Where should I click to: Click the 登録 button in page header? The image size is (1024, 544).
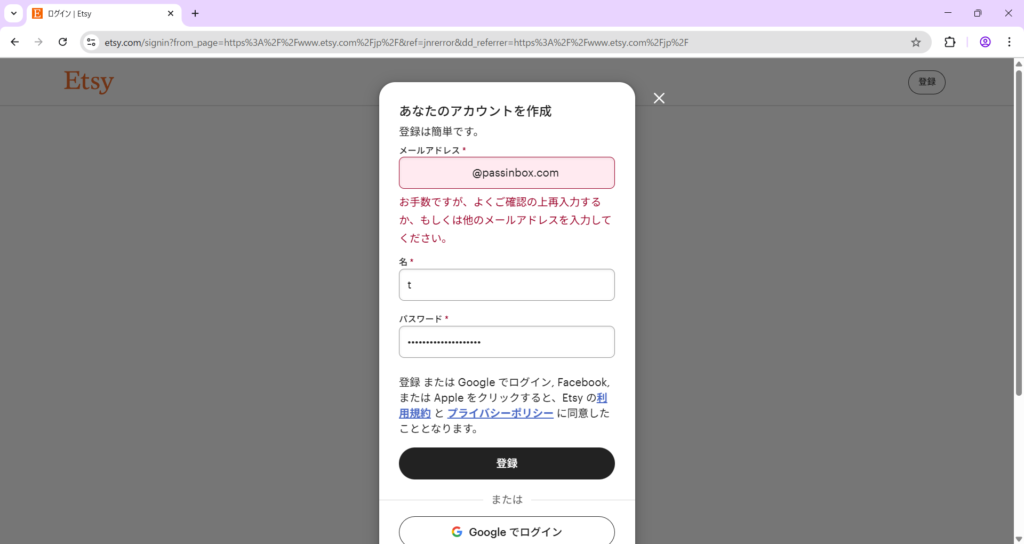[x=927, y=82]
